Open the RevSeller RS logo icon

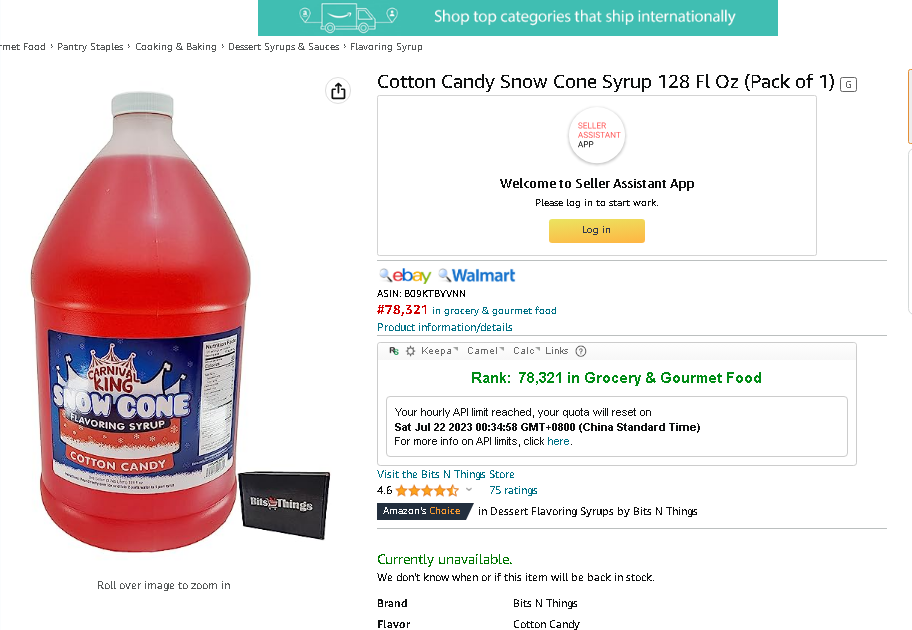394,351
